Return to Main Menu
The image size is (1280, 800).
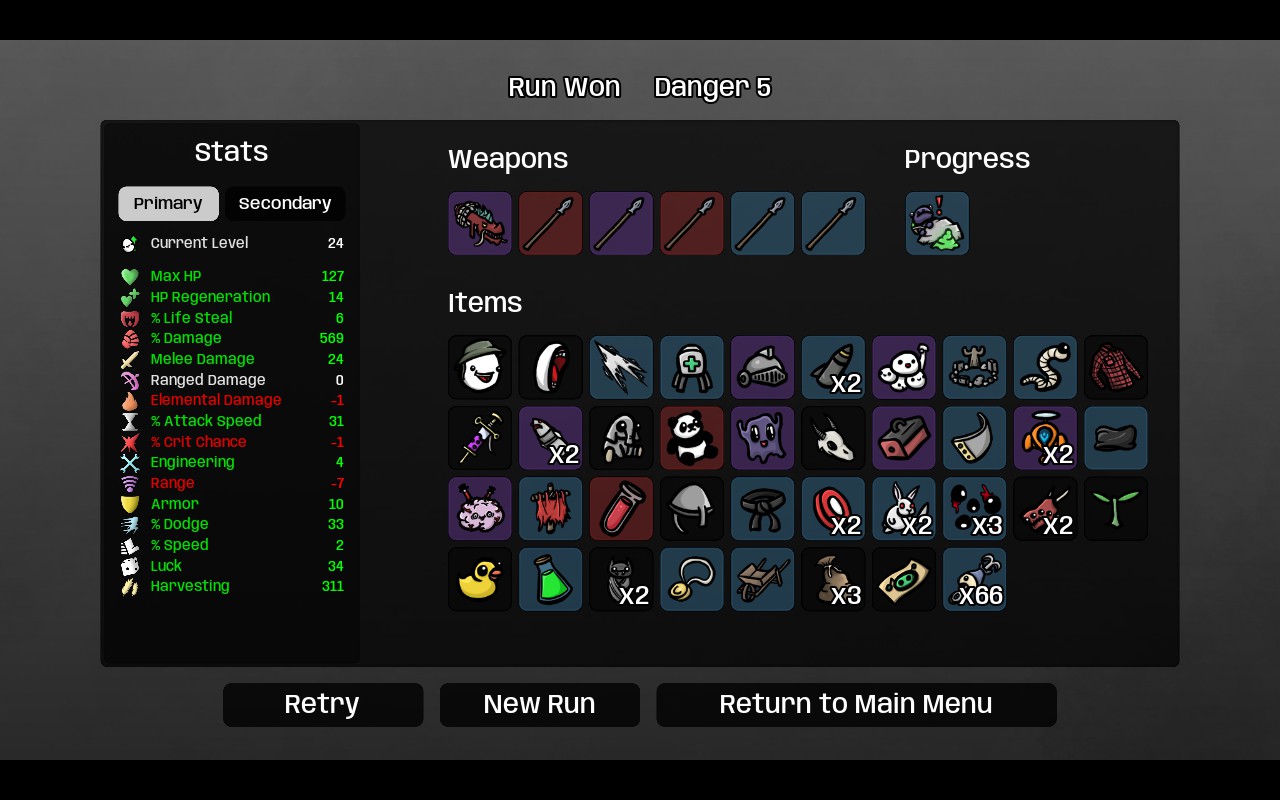click(x=856, y=705)
